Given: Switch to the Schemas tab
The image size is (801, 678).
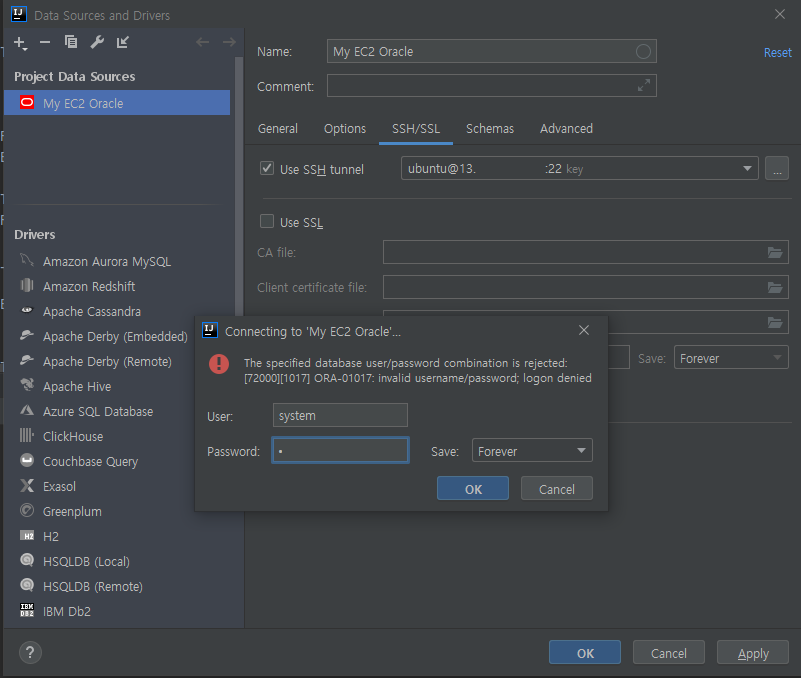Looking at the screenshot, I should [x=489, y=129].
